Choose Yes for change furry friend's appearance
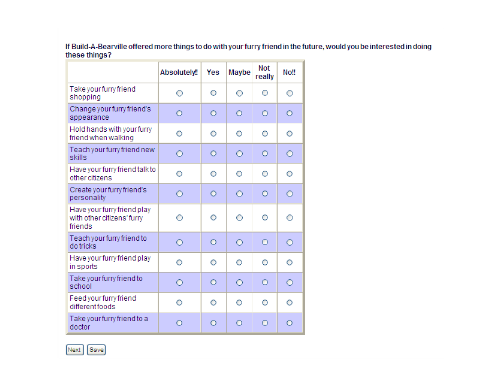500x386 pixels. point(213,113)
